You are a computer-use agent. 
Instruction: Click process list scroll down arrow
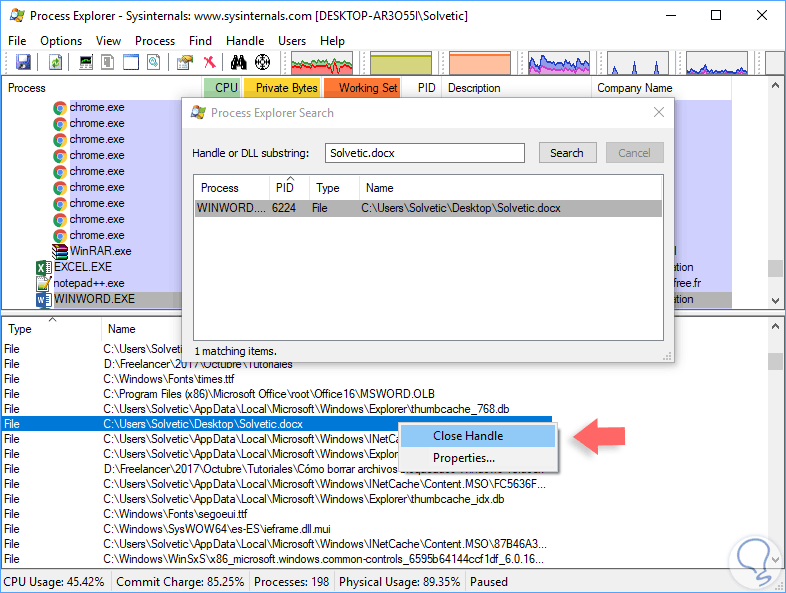point(775,301)
